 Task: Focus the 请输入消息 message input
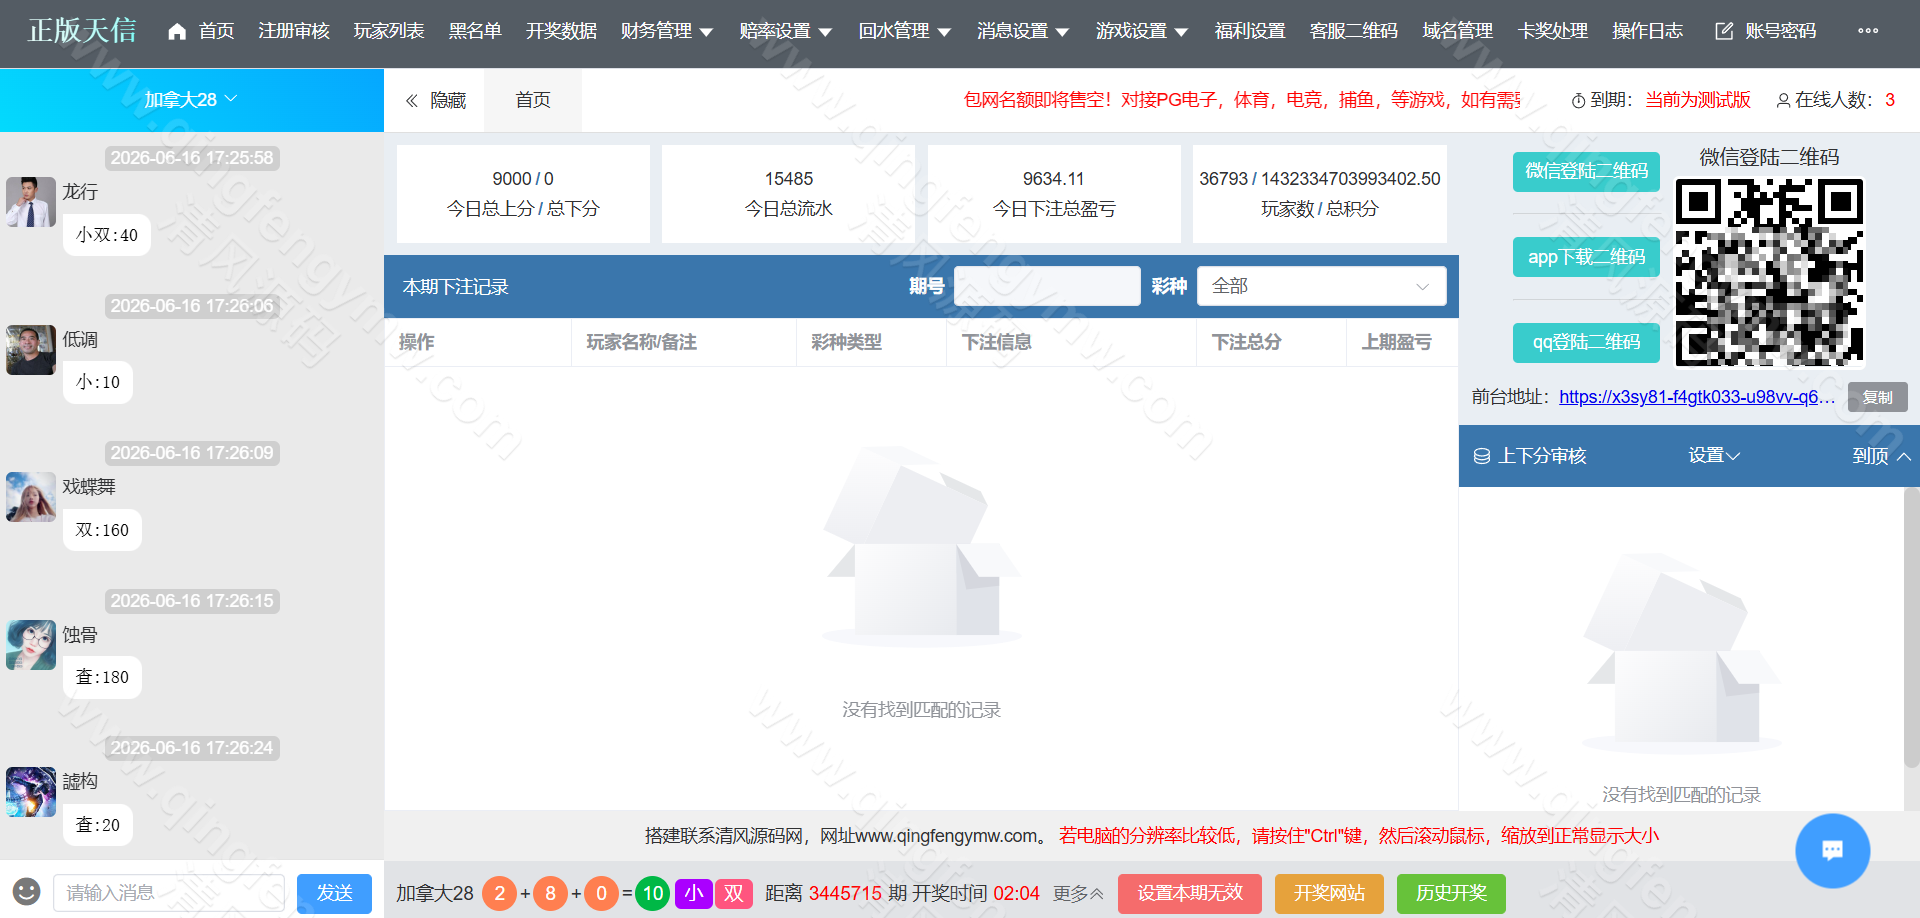tap(169, 893)
